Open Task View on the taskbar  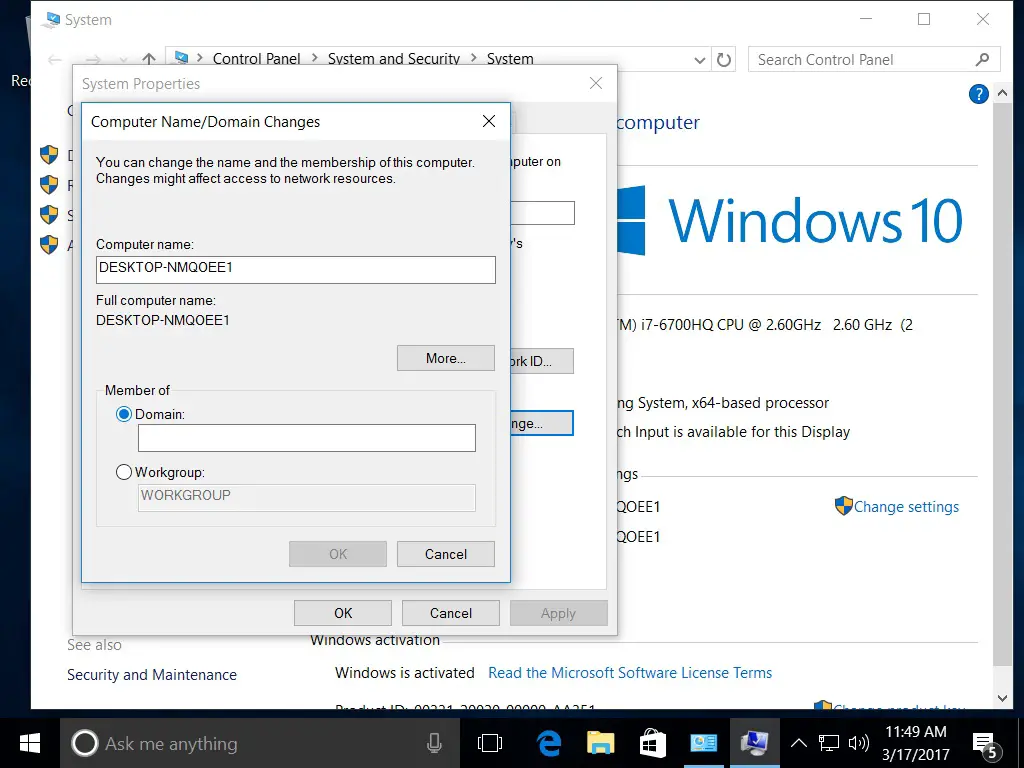490,743
